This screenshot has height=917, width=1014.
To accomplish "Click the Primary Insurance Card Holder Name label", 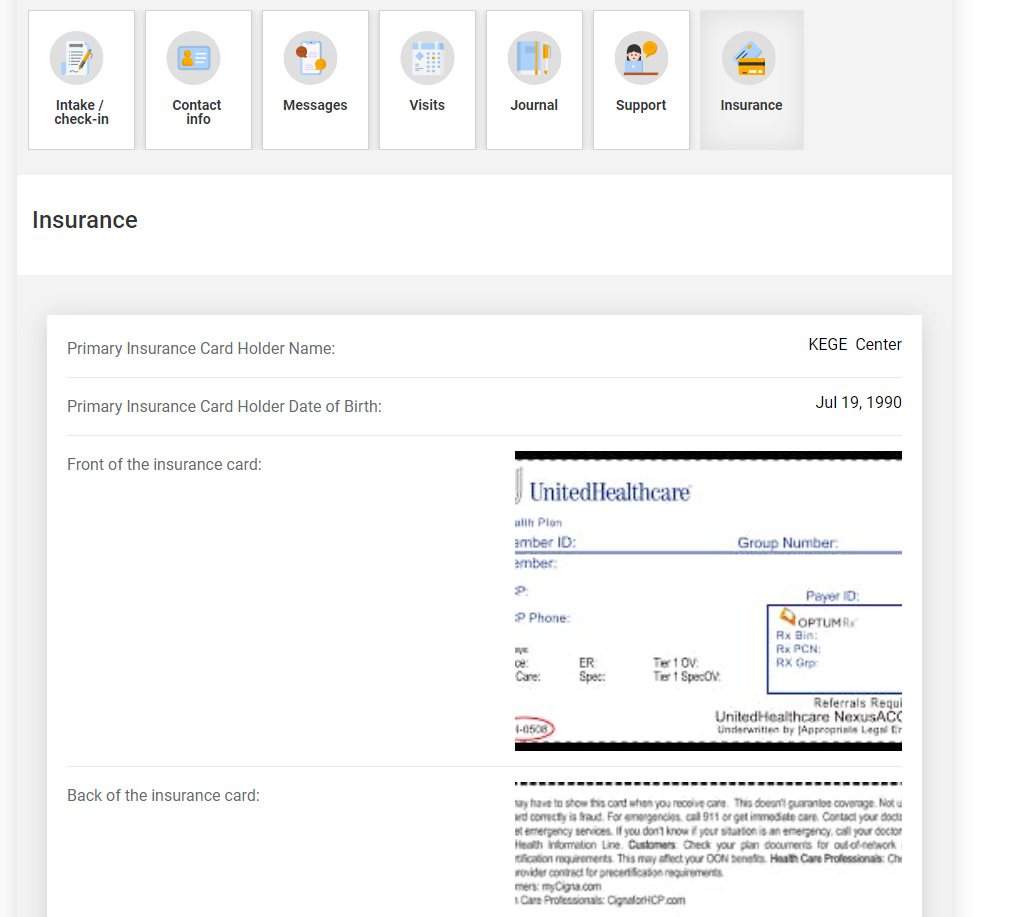I will (201, 349).
